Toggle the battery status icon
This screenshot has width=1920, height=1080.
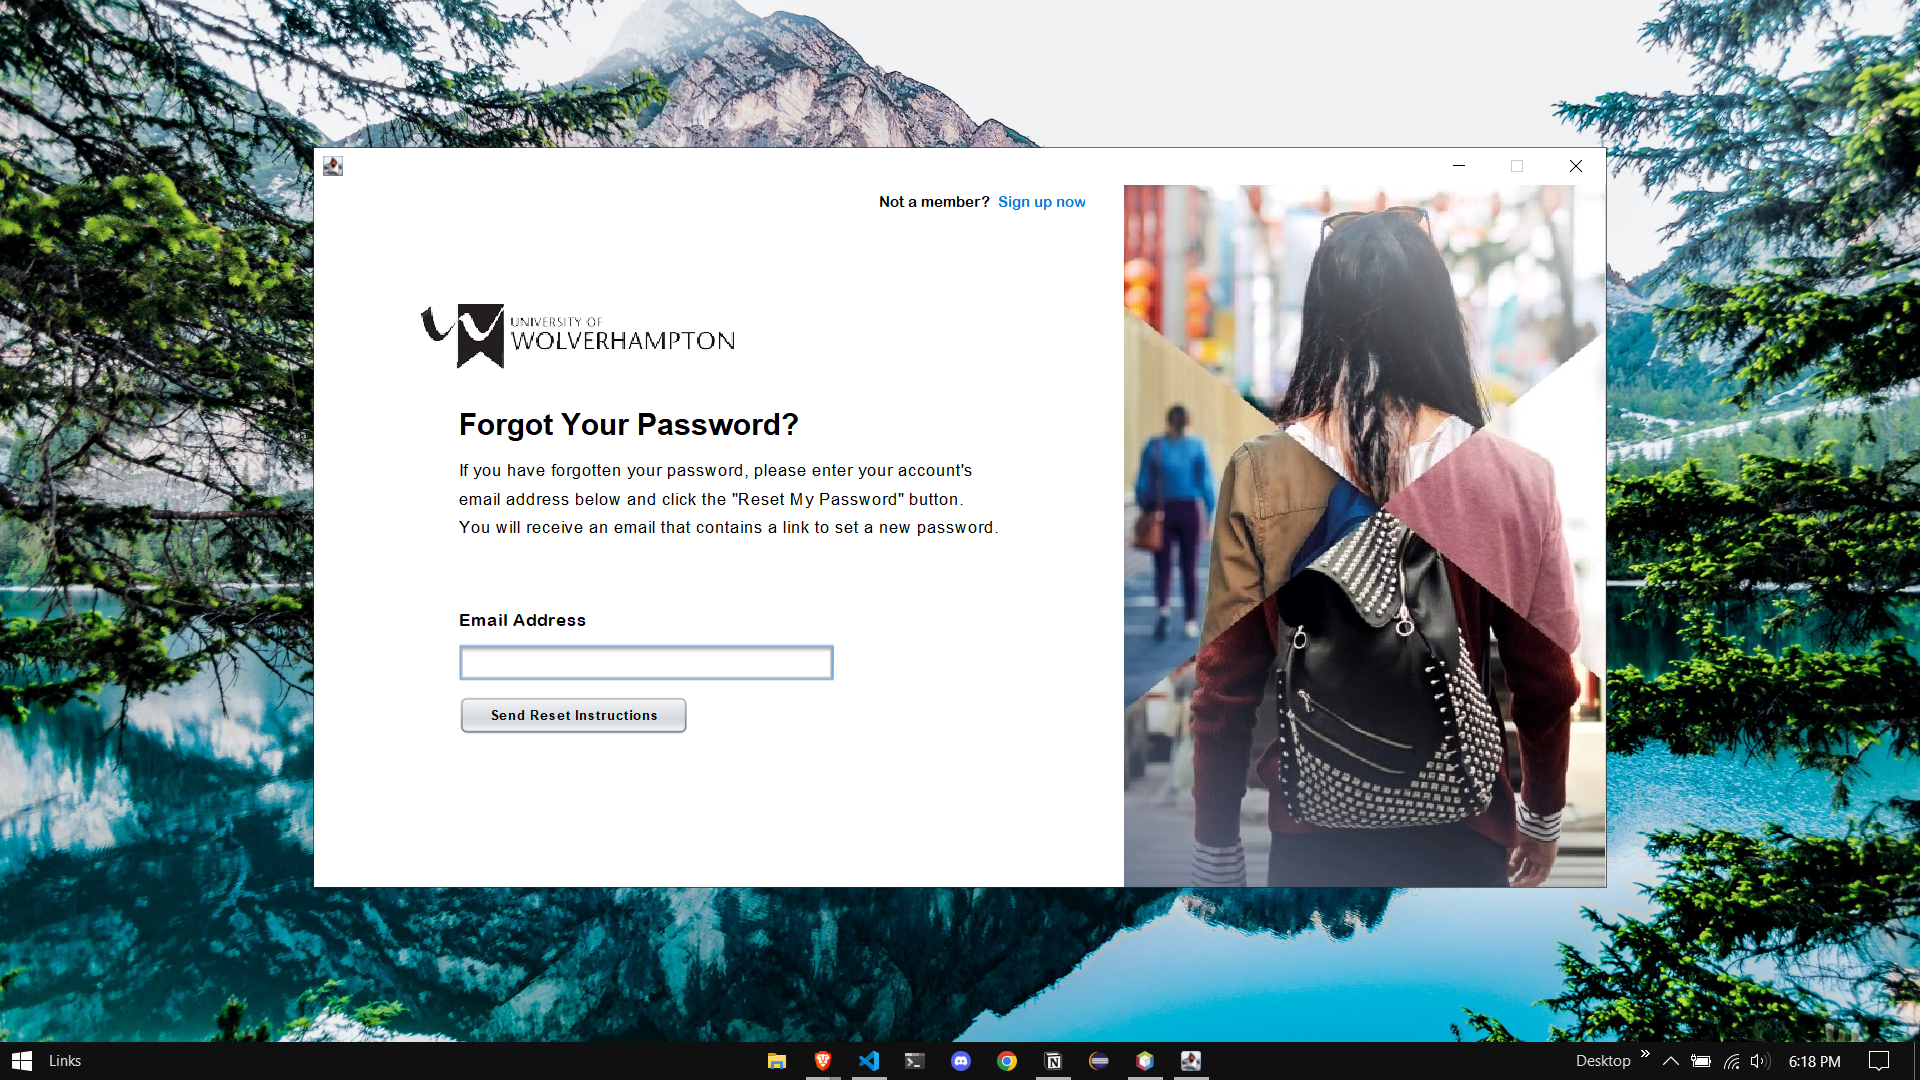(x=1700, y=1060)
